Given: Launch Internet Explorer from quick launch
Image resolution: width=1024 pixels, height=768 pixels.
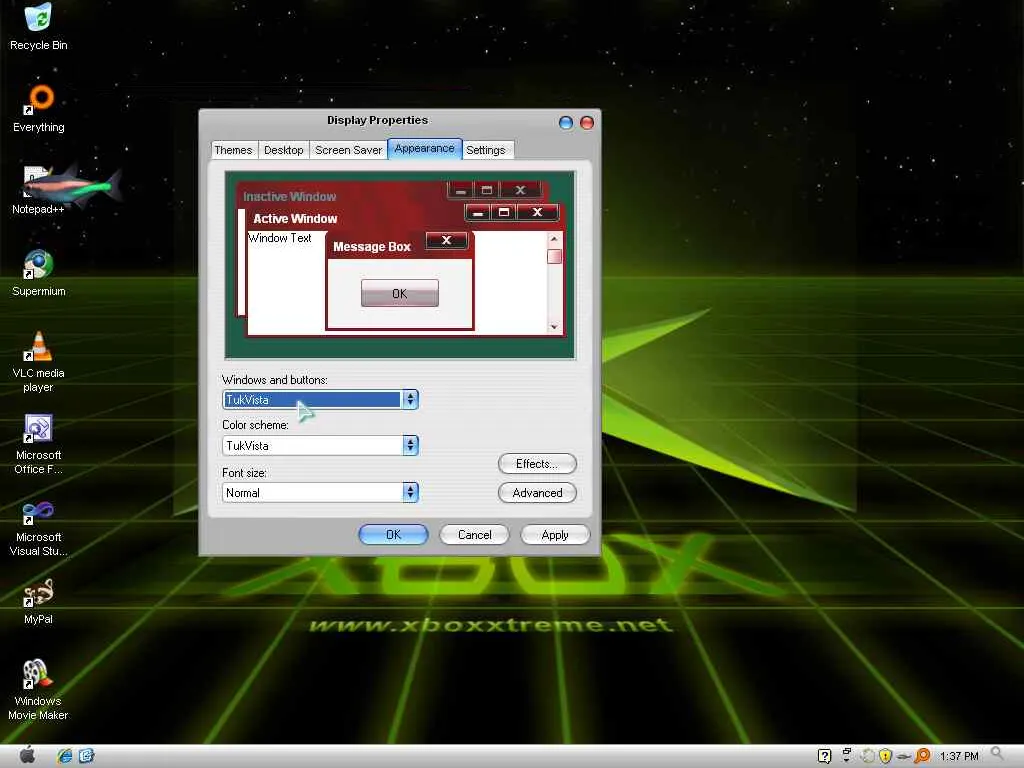Looking at the screenshot, I should pos(64,756).
